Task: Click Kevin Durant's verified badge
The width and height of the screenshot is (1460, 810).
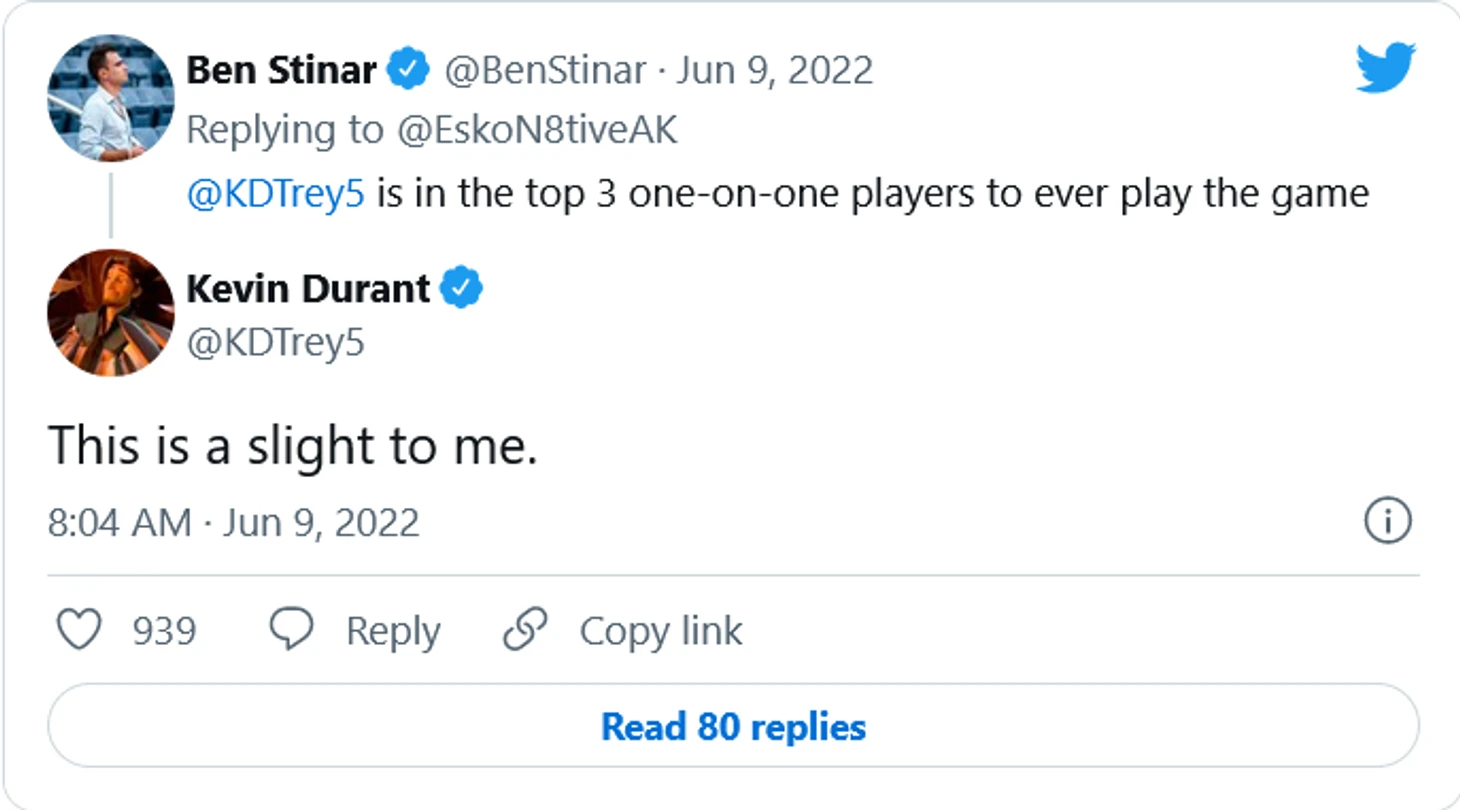Action: tap(461, 289)
